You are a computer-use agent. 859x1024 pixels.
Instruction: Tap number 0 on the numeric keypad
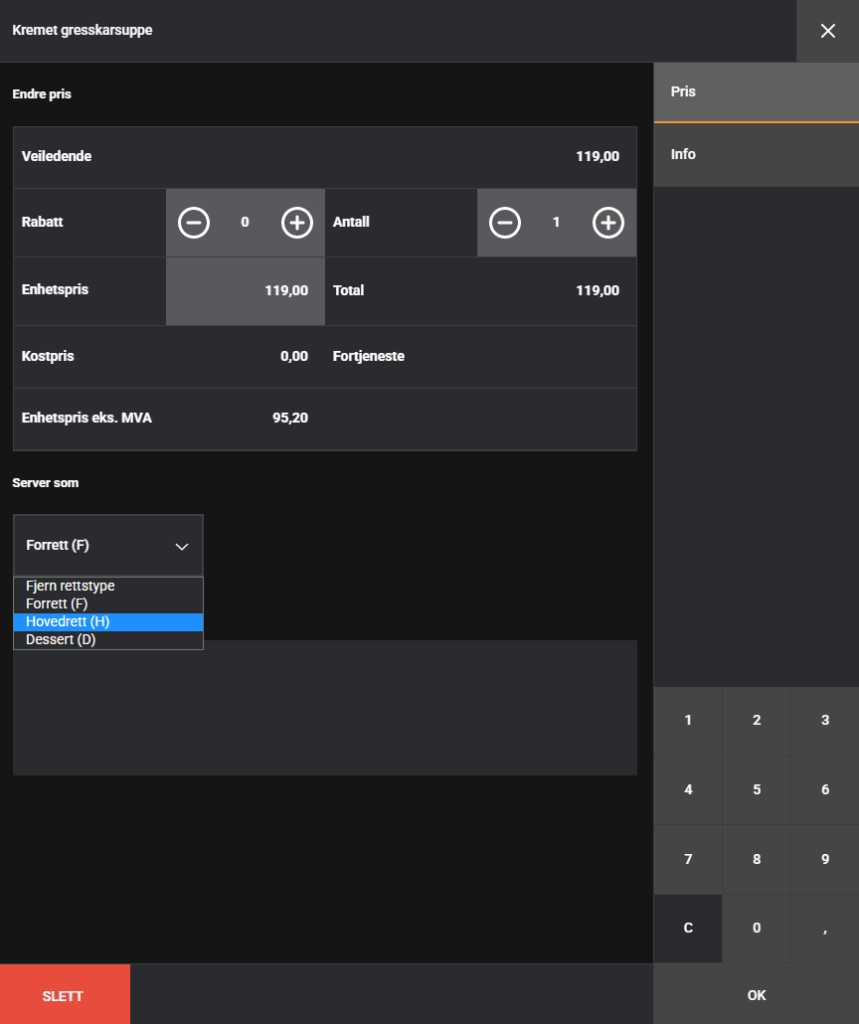(756, 928)
